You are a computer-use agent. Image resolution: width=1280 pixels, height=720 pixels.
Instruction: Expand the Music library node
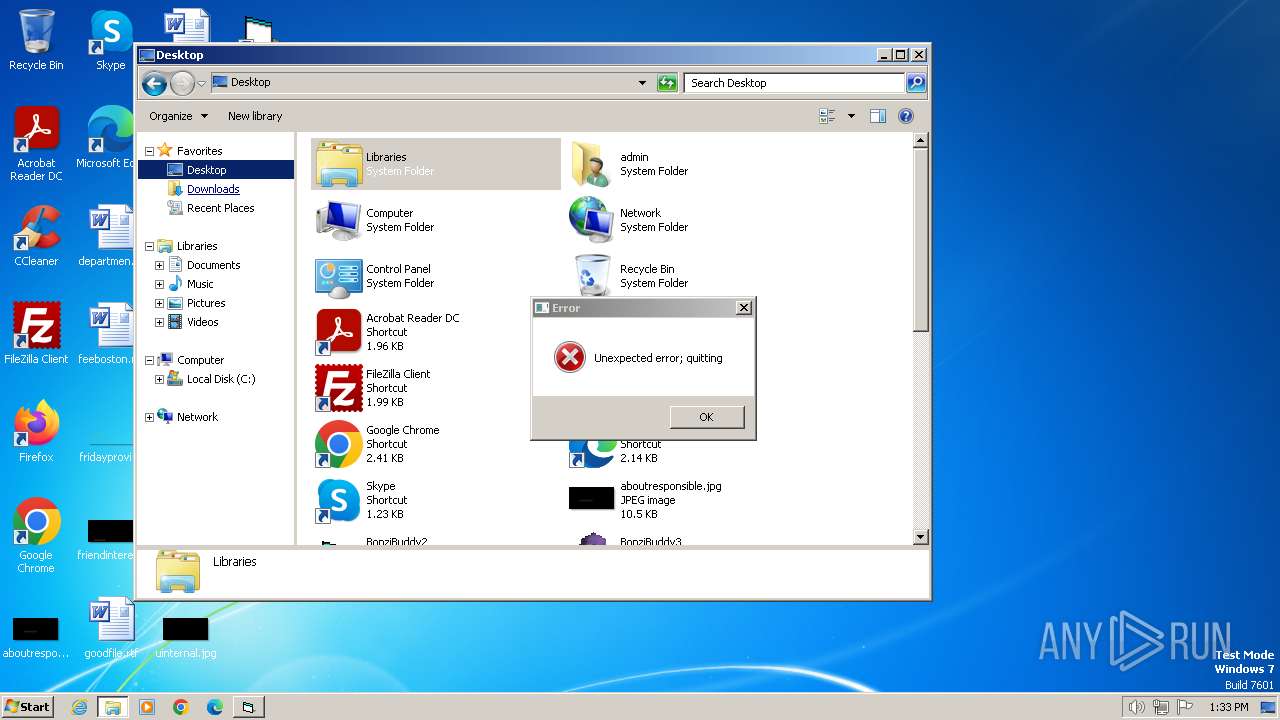pos(159,284)
